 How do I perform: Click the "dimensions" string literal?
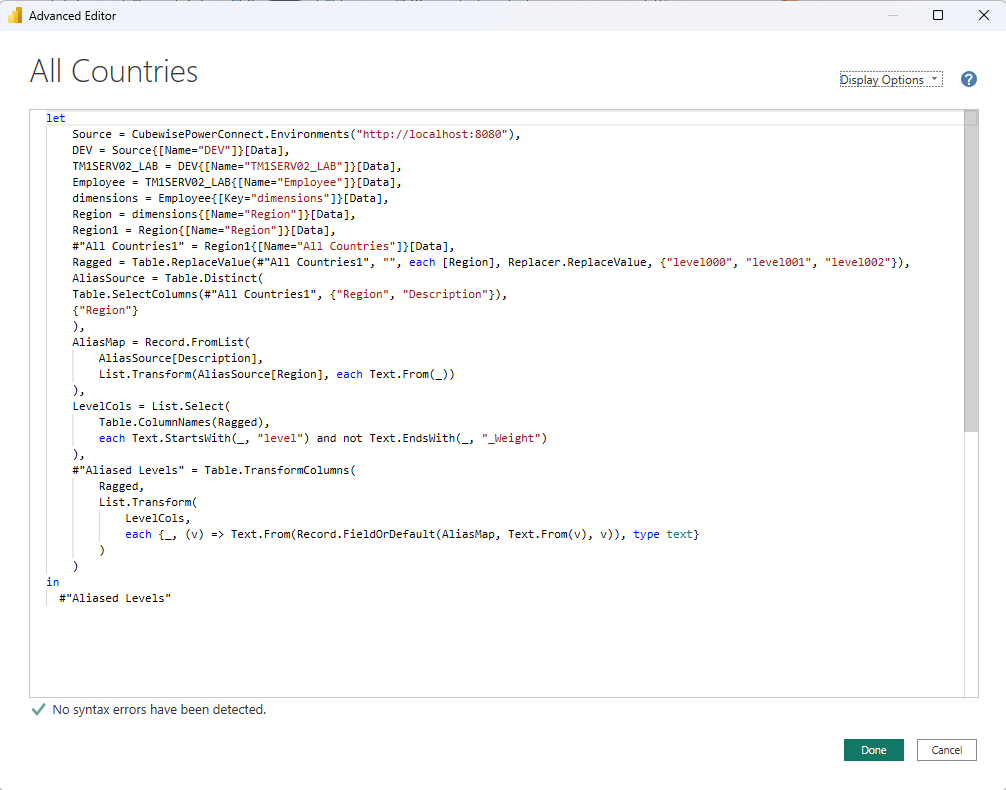pyautogui.click(x=290, y=198)
